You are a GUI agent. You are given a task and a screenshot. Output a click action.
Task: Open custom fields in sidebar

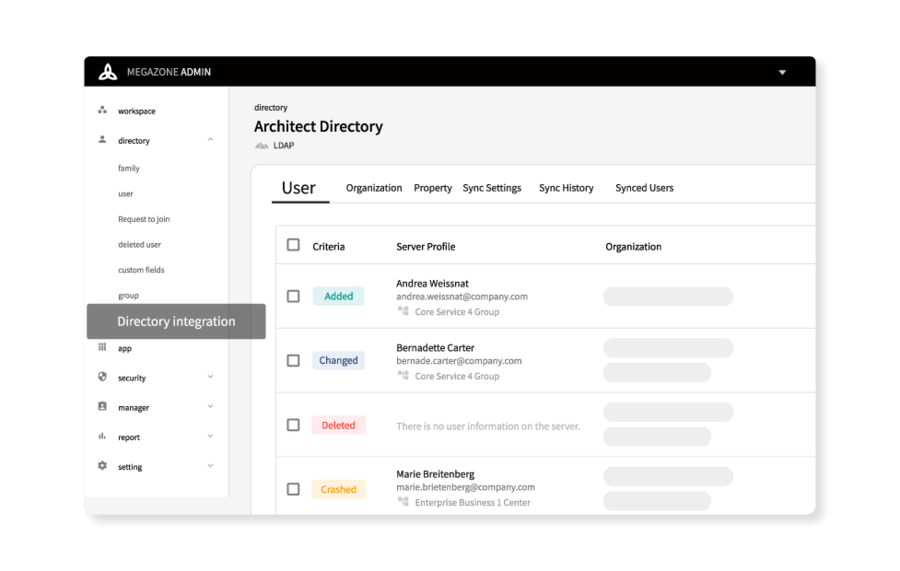(141, 270)
